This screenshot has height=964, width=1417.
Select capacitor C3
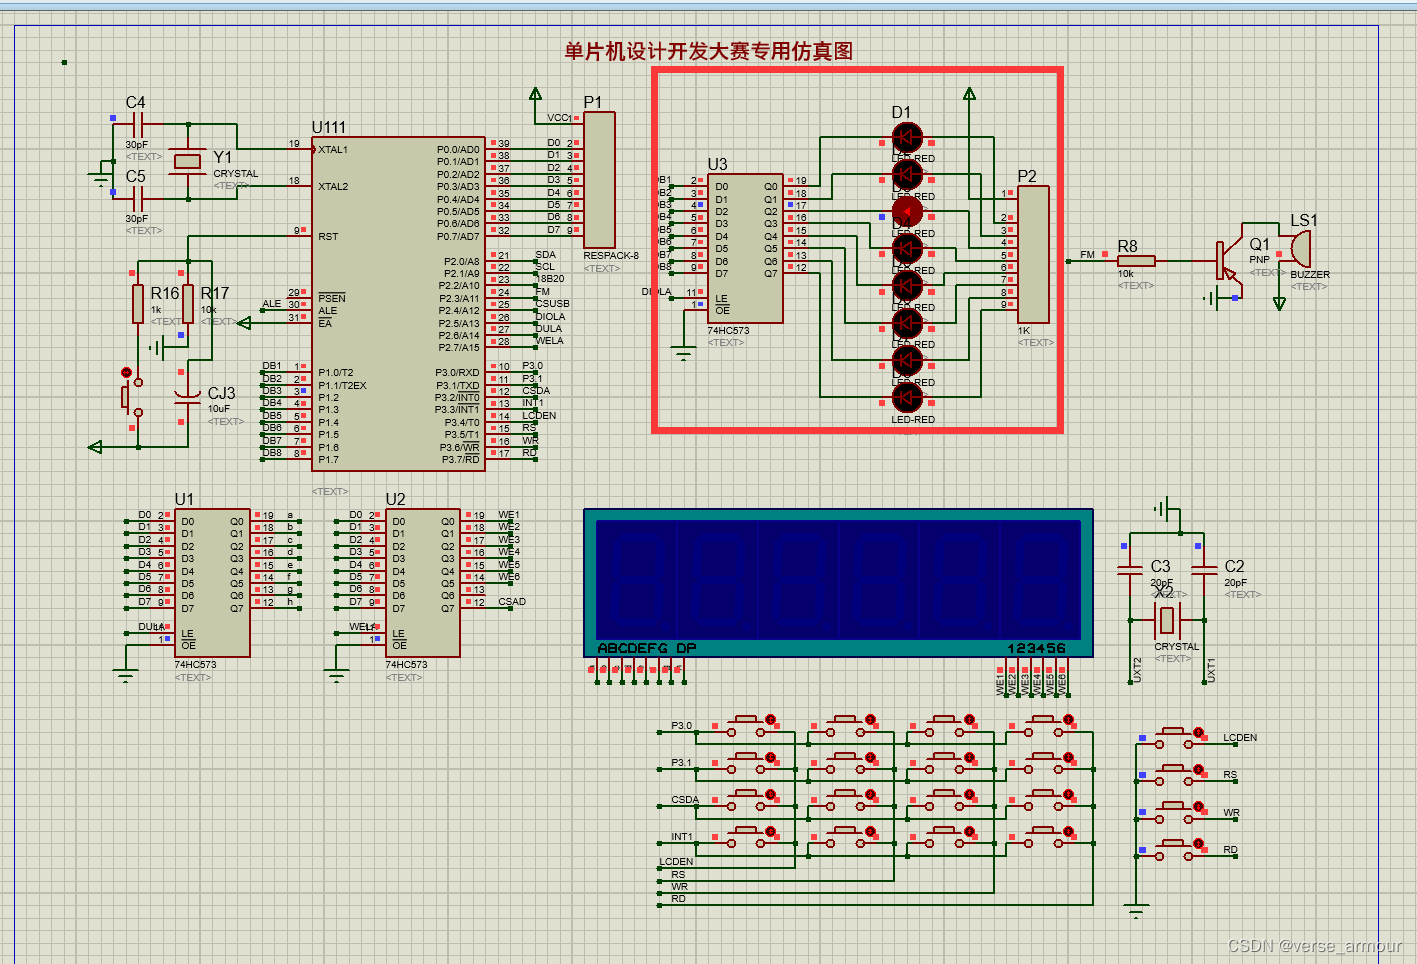click(x=1130, y=572)
